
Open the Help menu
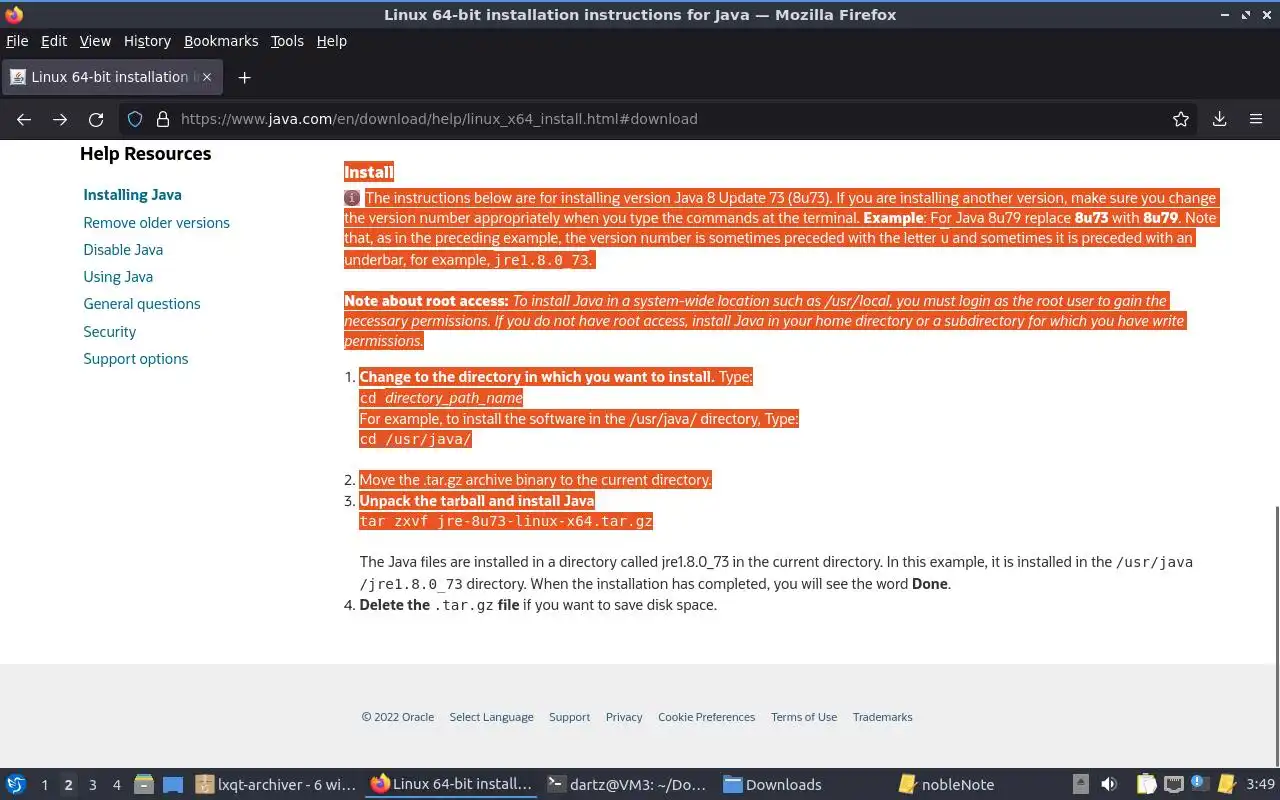[x=331, y=41]
